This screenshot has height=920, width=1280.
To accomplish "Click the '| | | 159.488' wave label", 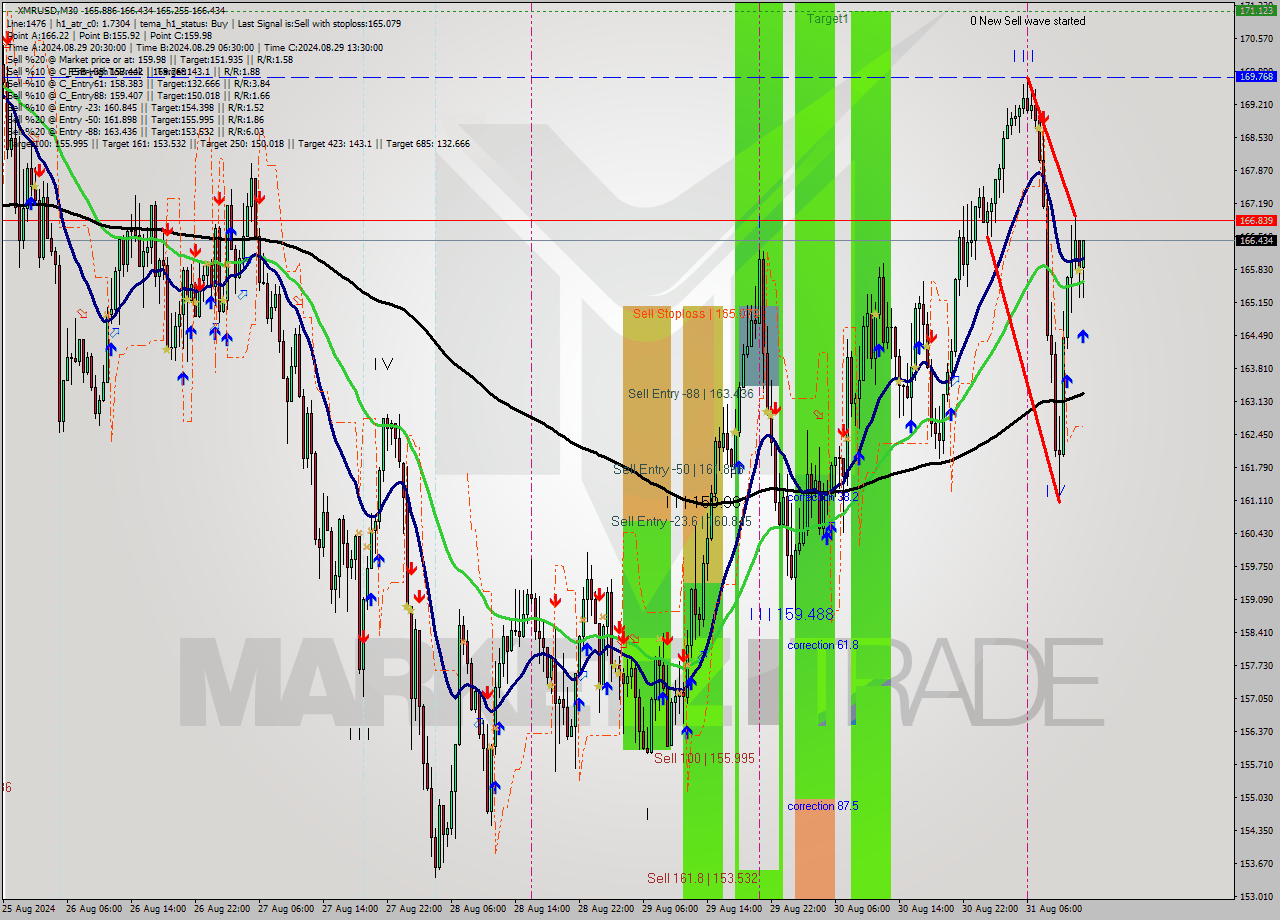I will tap(792, 614).
